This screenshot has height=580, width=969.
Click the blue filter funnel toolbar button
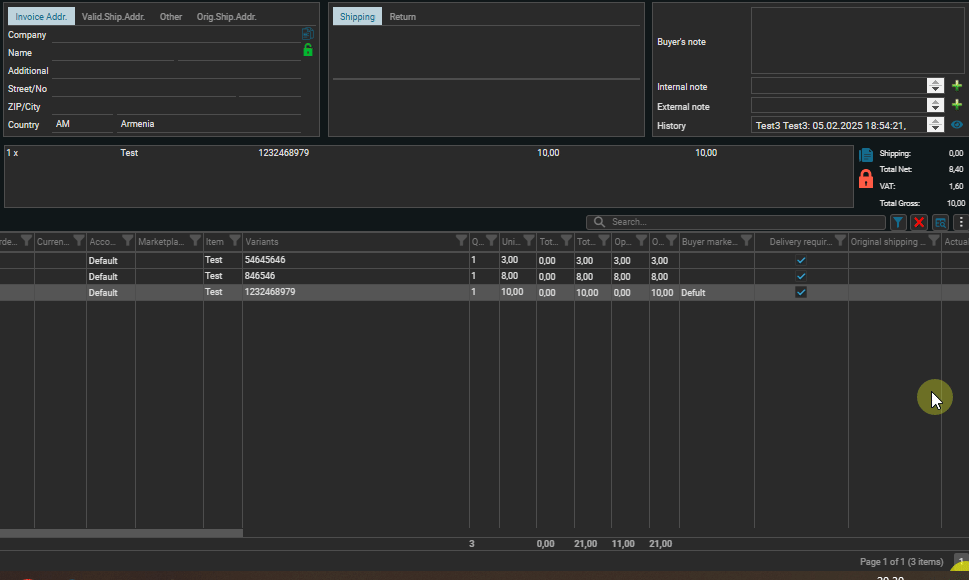click(898, 222)
